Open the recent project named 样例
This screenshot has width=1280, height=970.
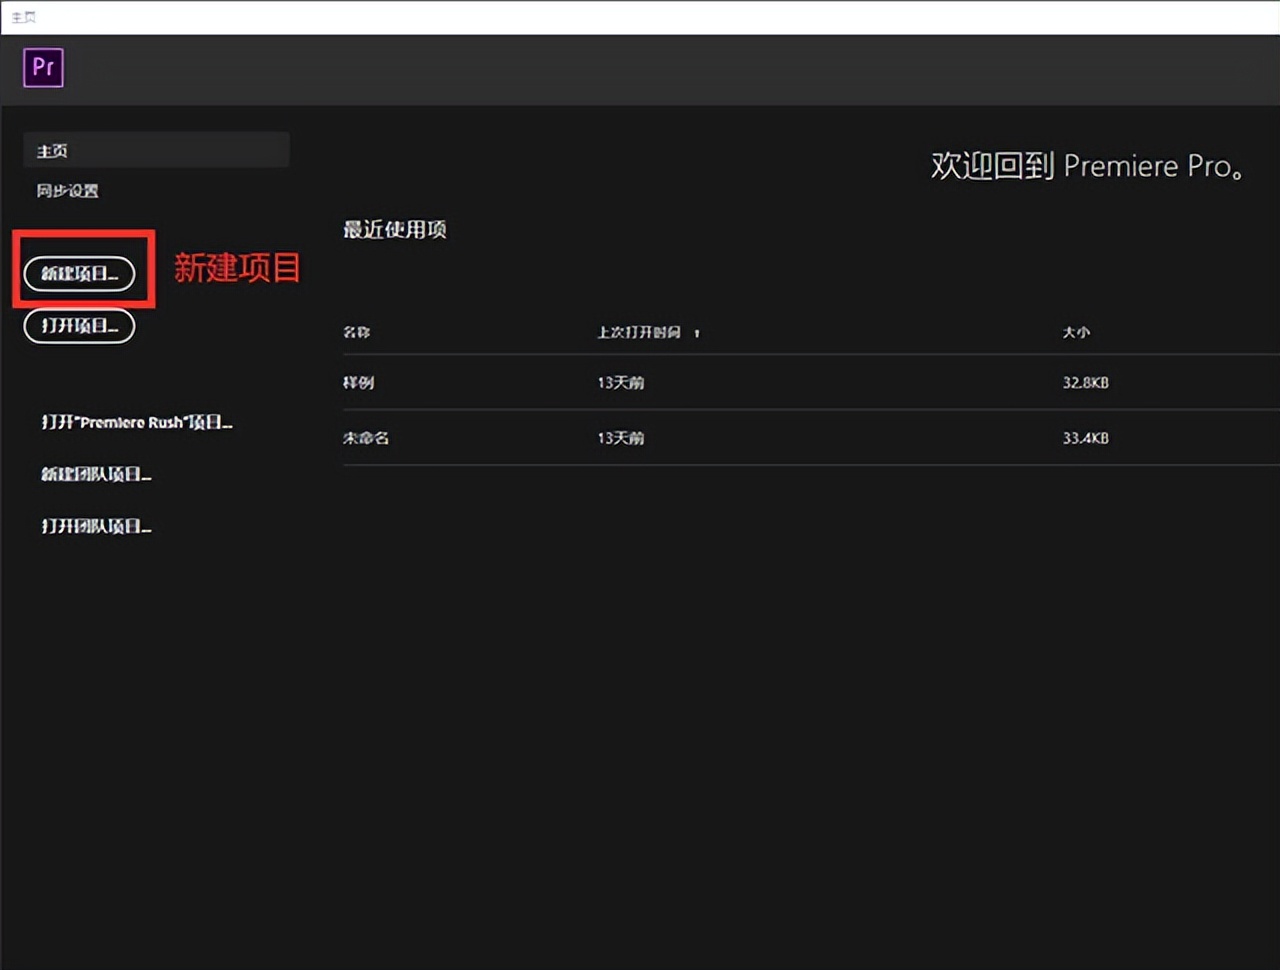tap(359, 382)
